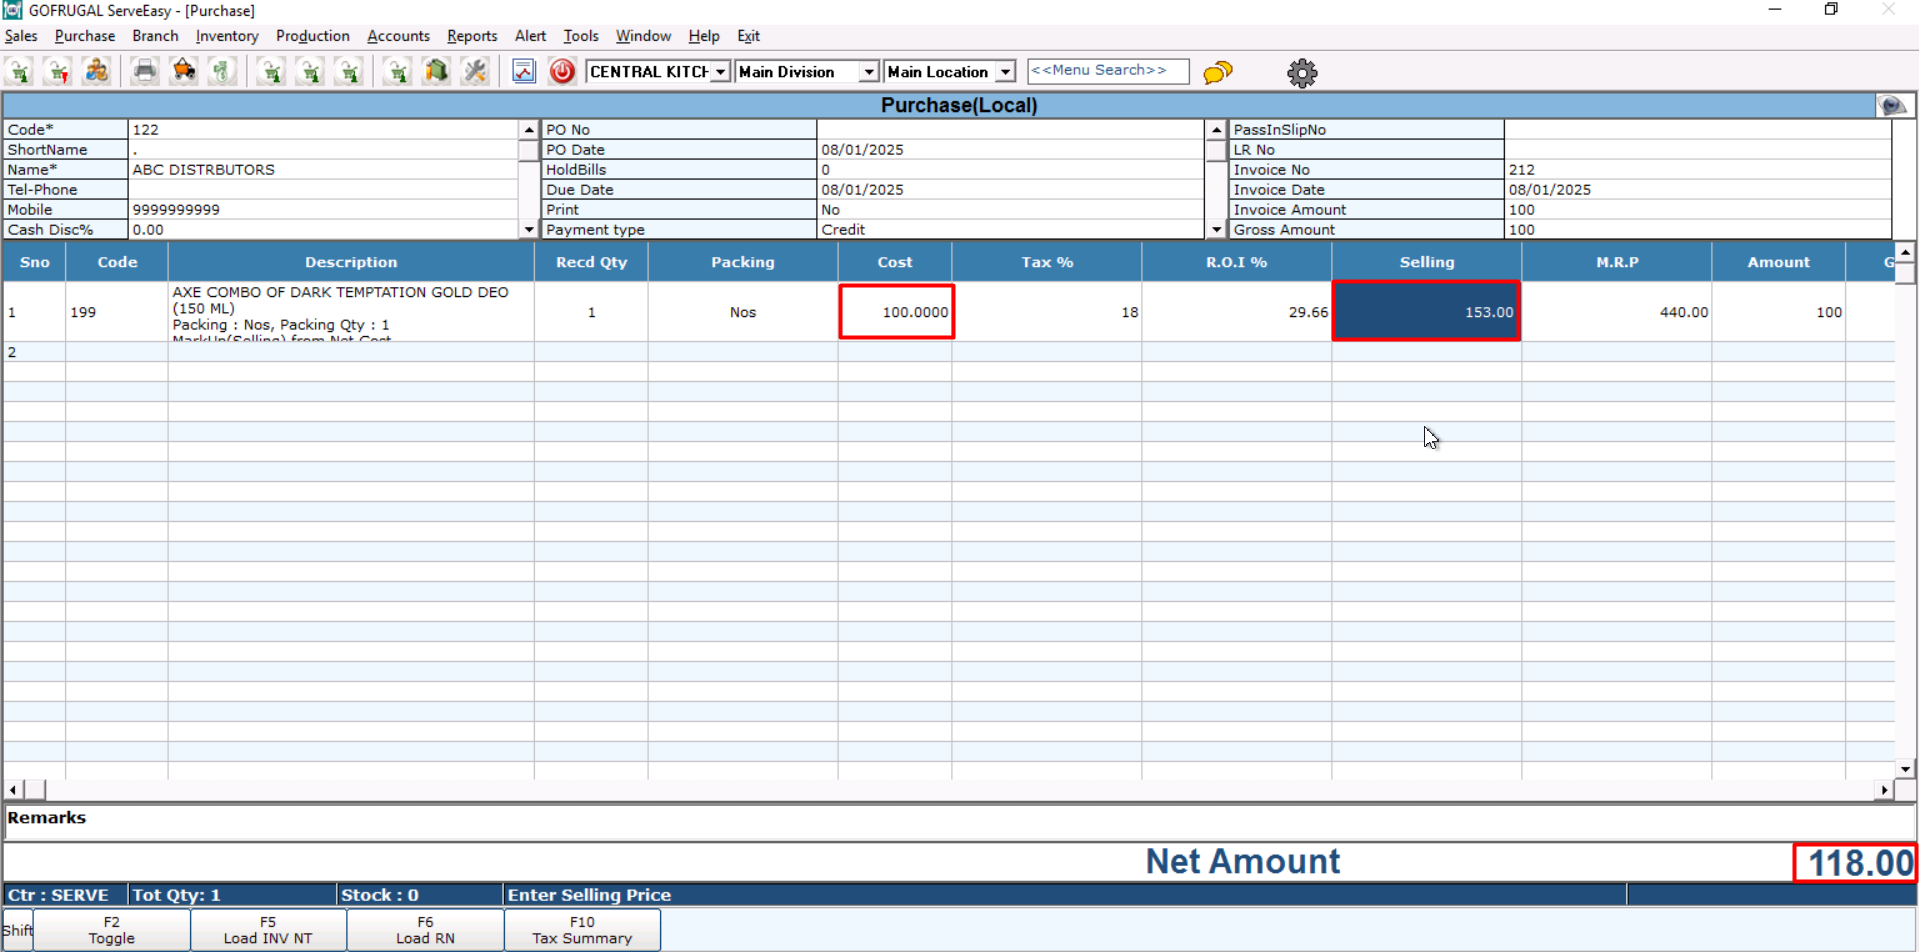The width and height of the screenshot is (1919, 952).
Task: Open the Purchase menu
Action: click(85, 36)
